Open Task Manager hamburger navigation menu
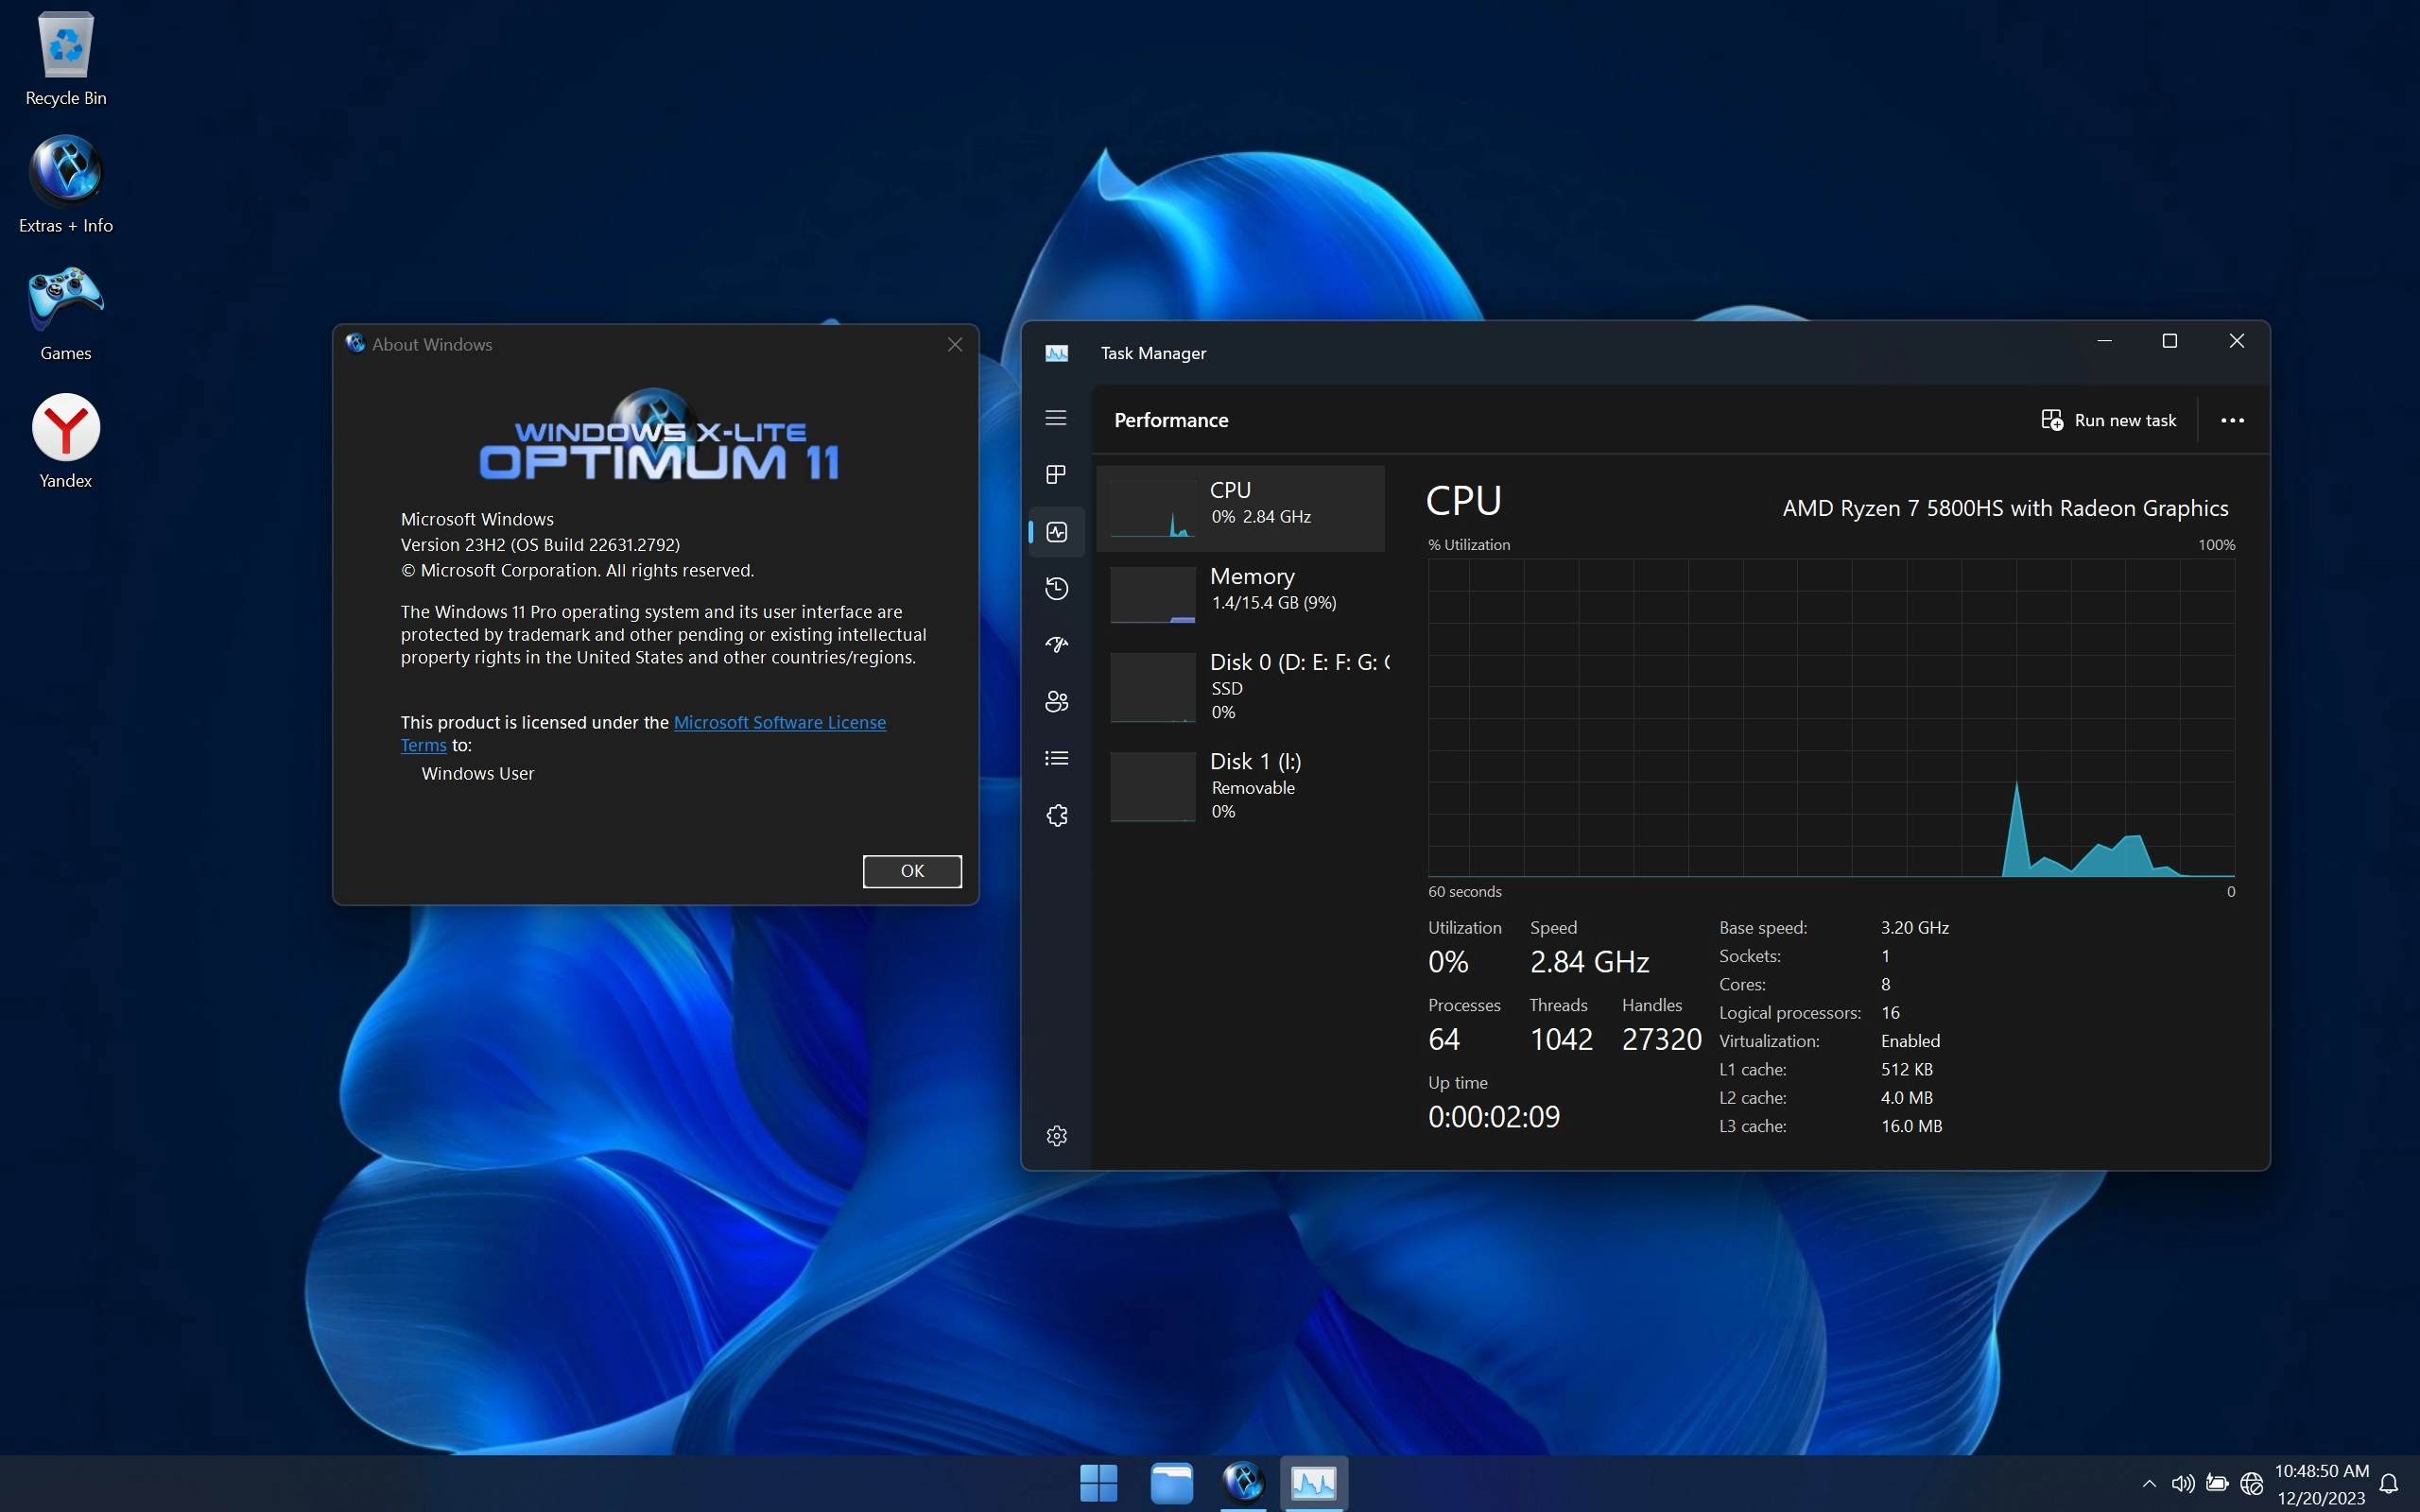The width and height of the screenshot is (2420, 1512). tap(1056, 418)
